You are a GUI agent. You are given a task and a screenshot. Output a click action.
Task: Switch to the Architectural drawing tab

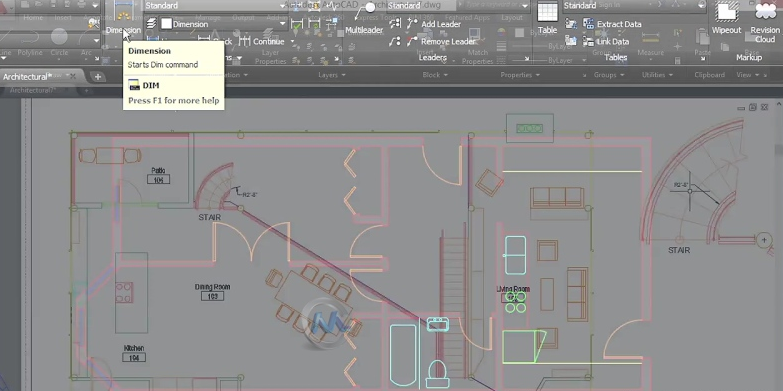25,77
